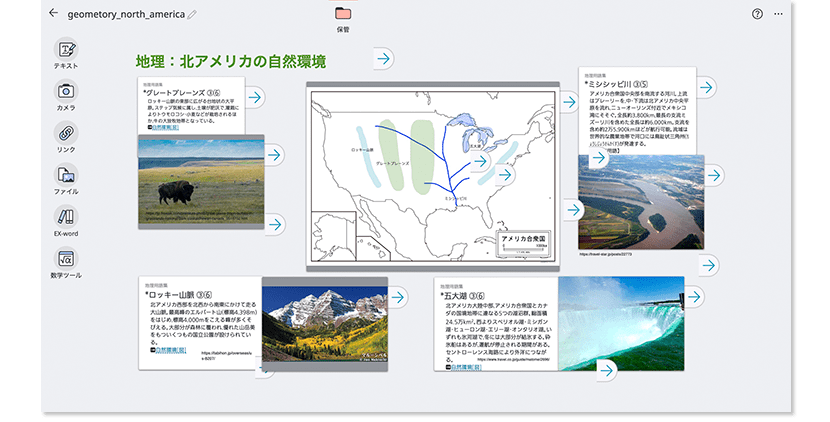Click the upper arrow on the bison photo
The image size is (830, 422).
point(275,155)
